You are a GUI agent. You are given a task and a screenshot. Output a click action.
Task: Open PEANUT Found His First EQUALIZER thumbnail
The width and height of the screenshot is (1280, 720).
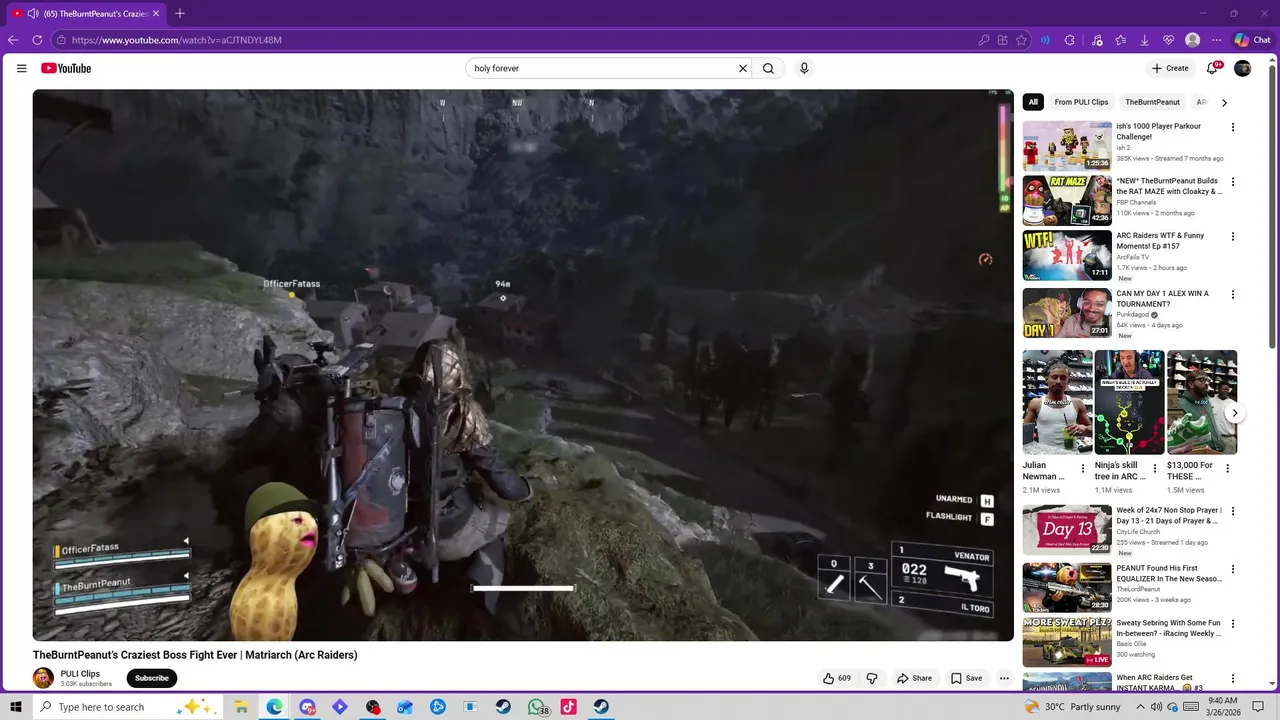1067,587
